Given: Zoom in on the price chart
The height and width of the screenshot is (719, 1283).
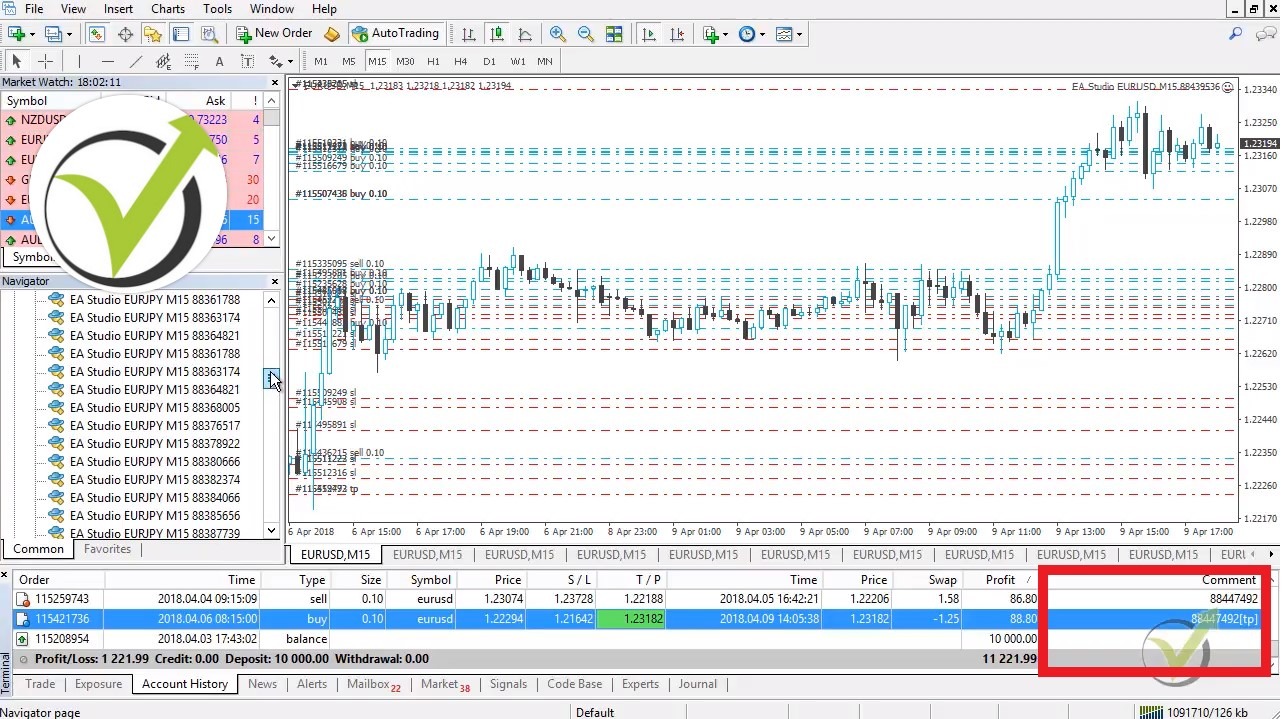Looking at the screenshot, I should 557,33.
